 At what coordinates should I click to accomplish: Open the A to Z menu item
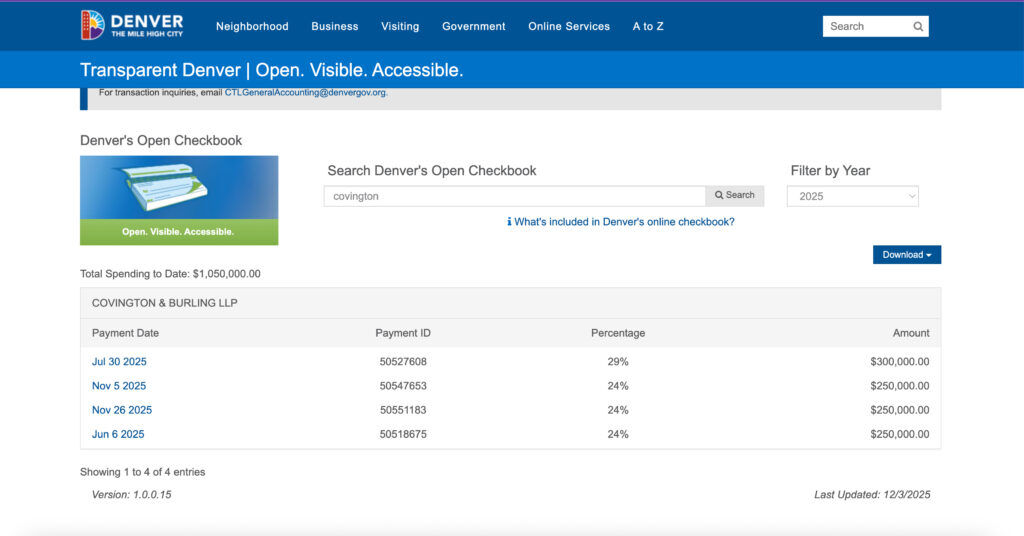click(x=647, y=27)
